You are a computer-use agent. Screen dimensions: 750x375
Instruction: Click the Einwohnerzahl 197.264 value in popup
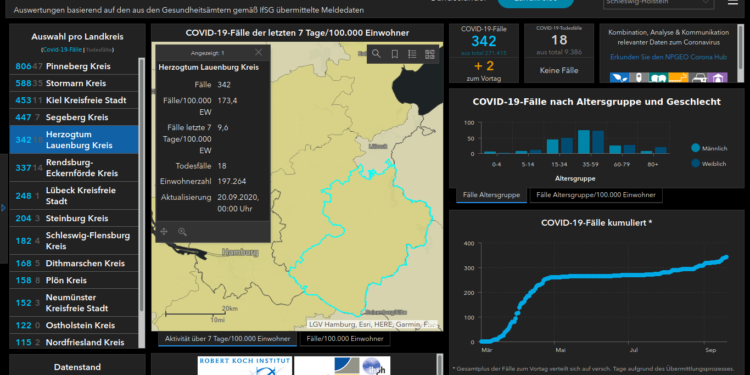click(232, 181)
